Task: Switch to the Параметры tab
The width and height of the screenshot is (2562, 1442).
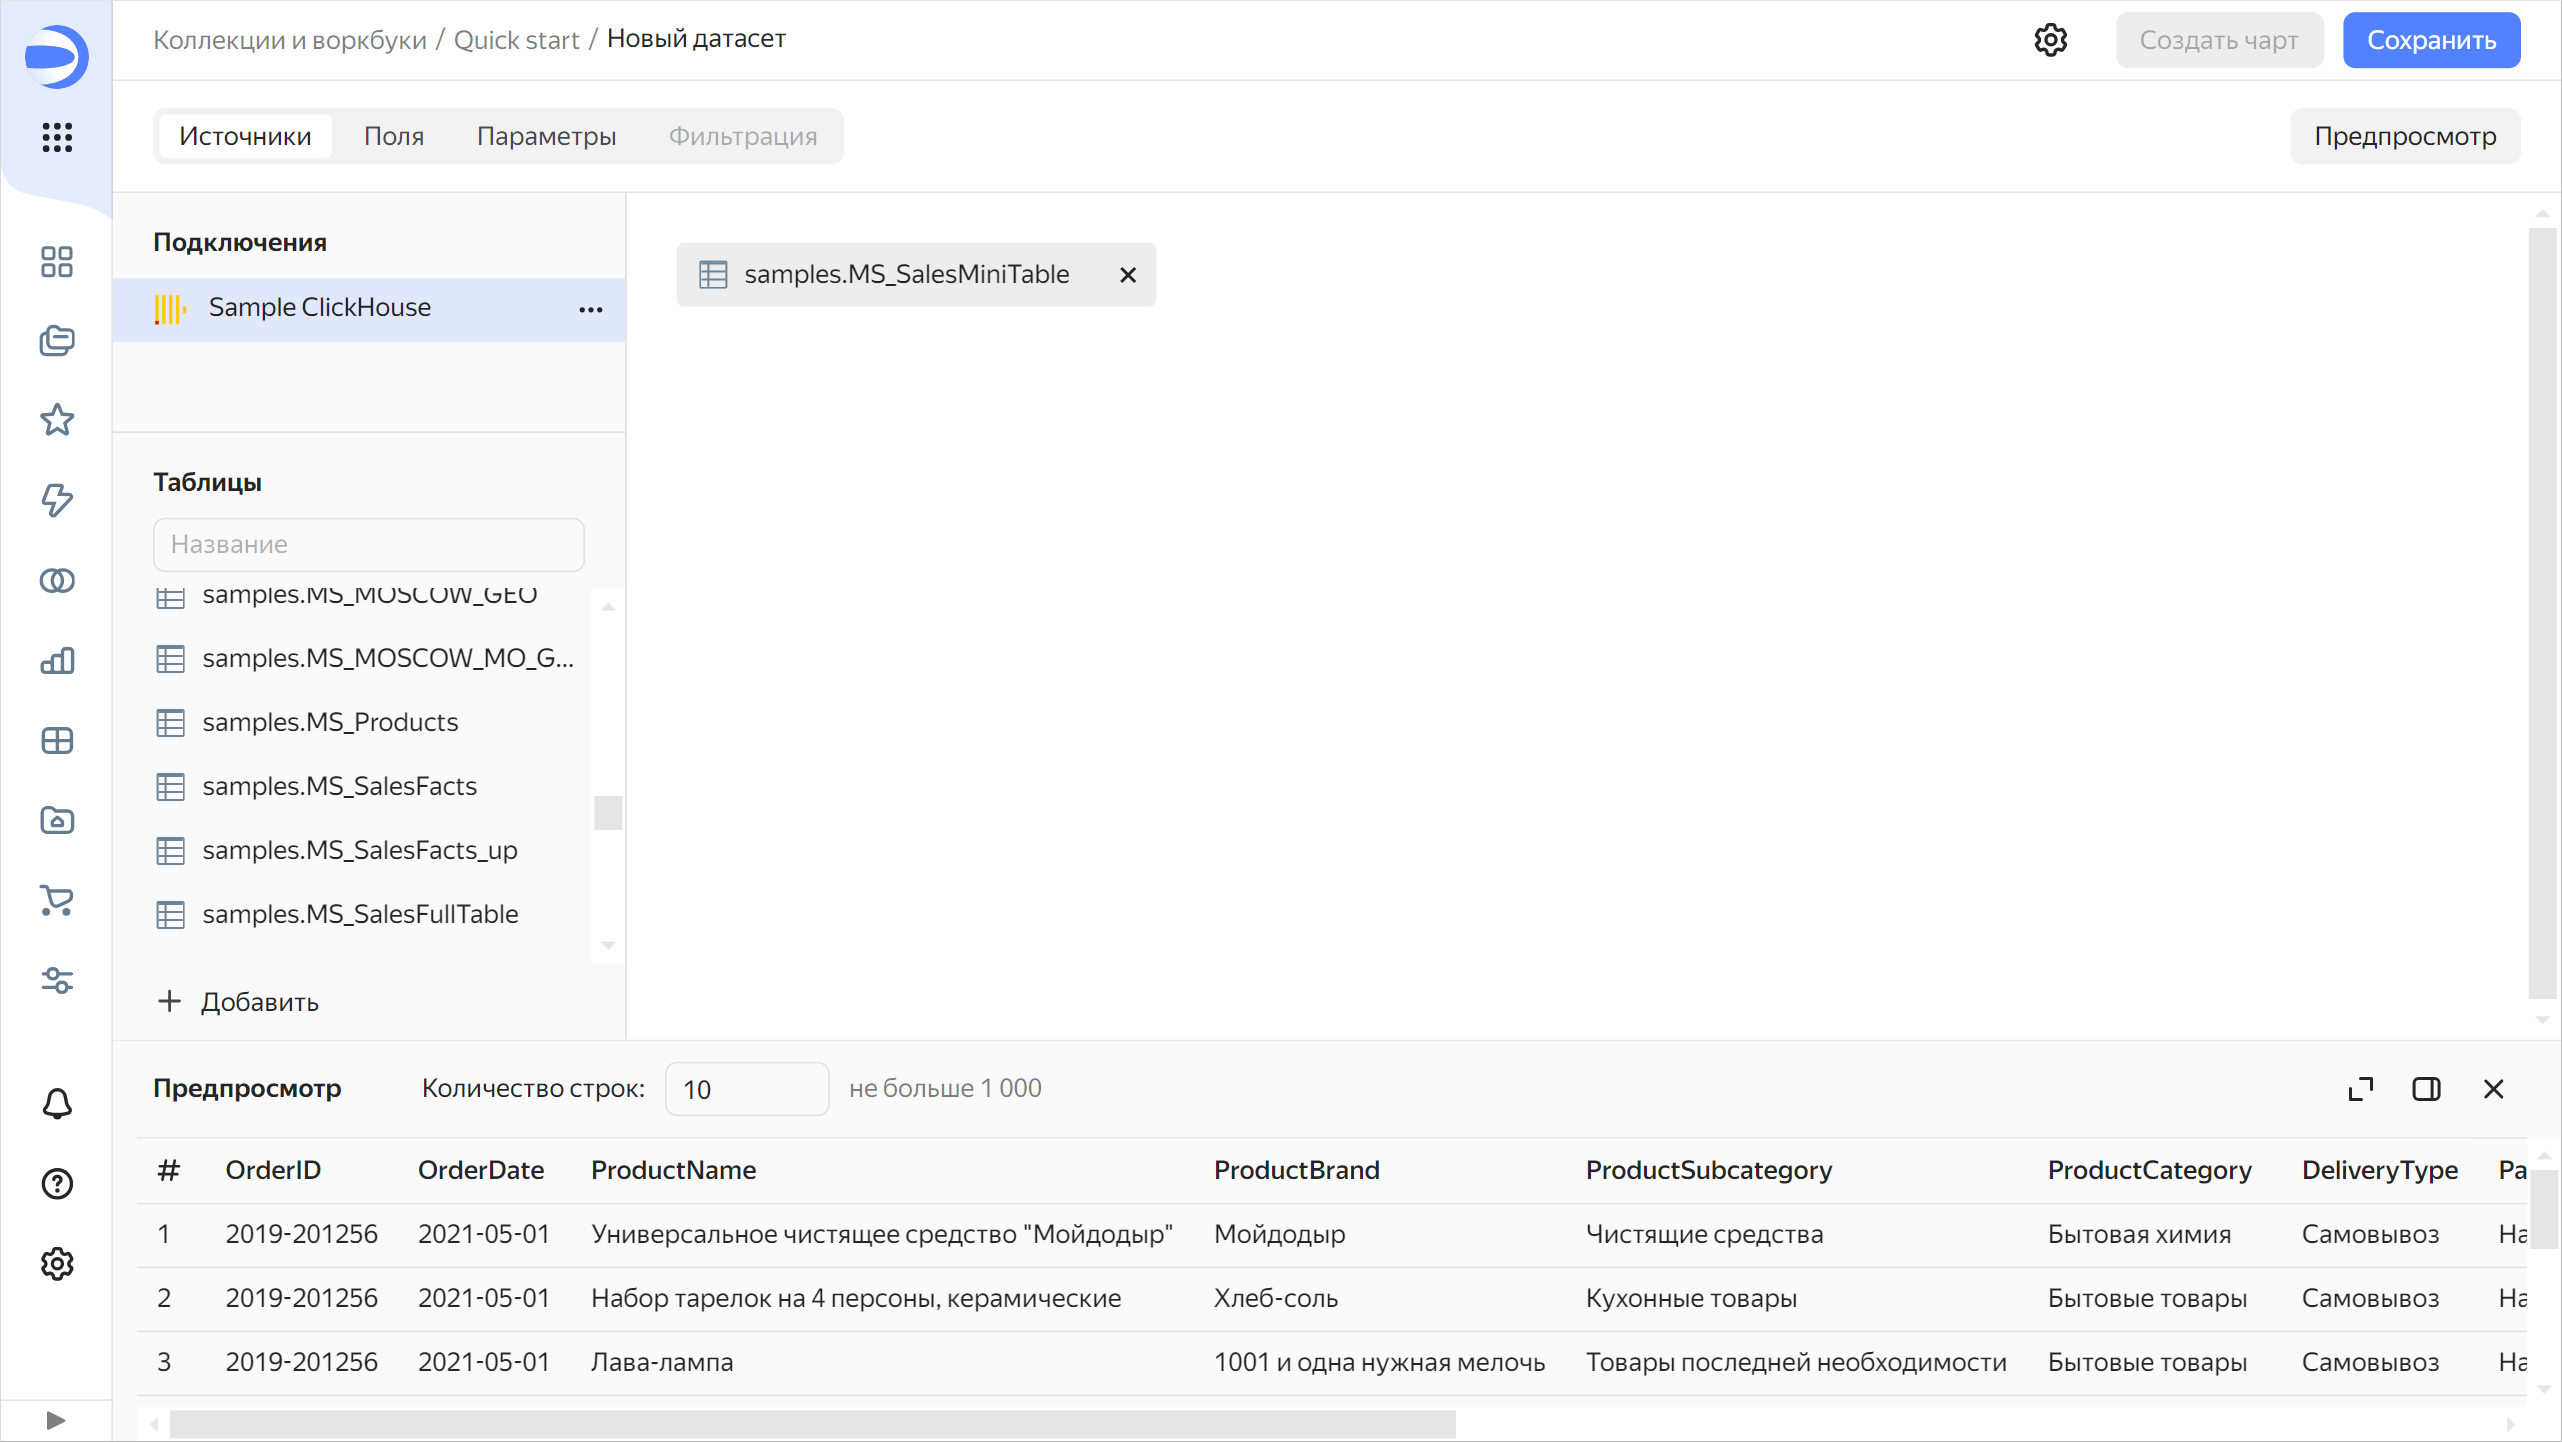Action: pos(547,136)
